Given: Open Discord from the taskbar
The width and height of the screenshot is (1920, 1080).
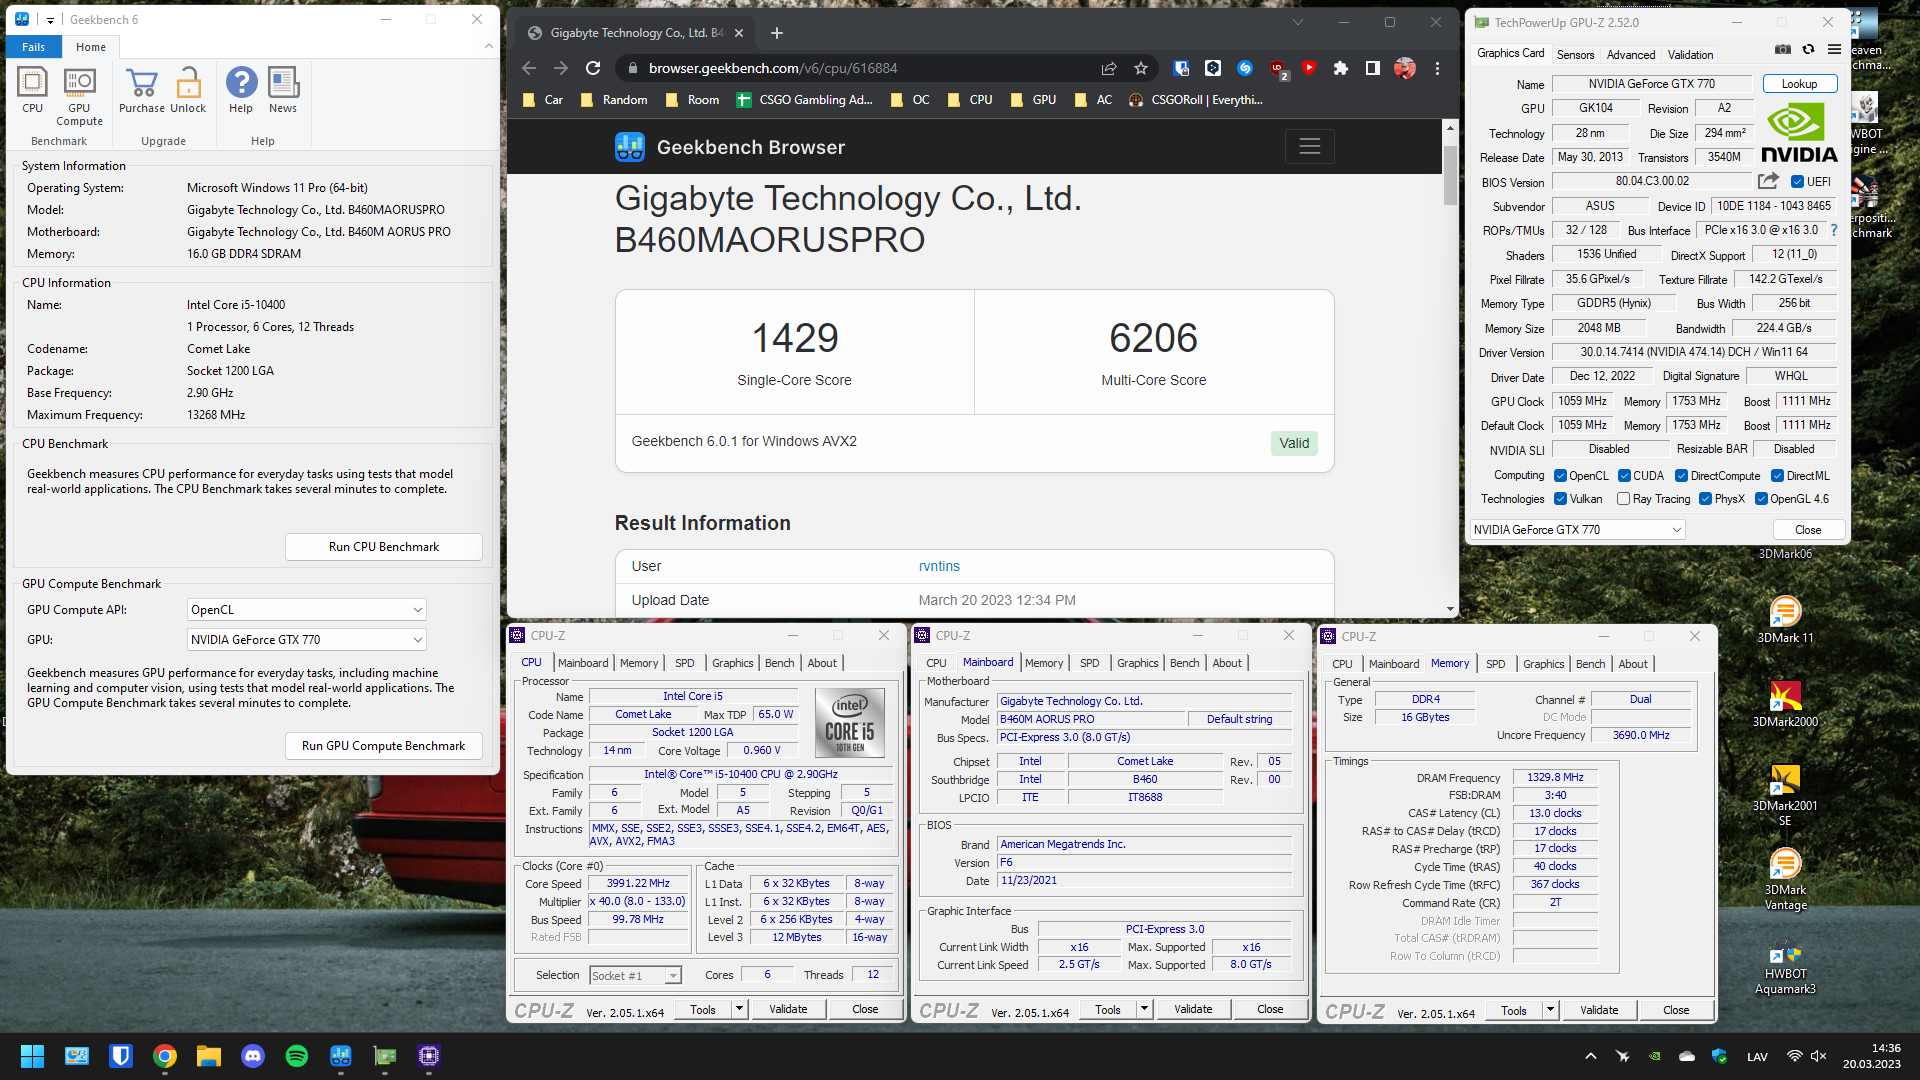Looking at the screenshot, I should [x=253, y=1056].
